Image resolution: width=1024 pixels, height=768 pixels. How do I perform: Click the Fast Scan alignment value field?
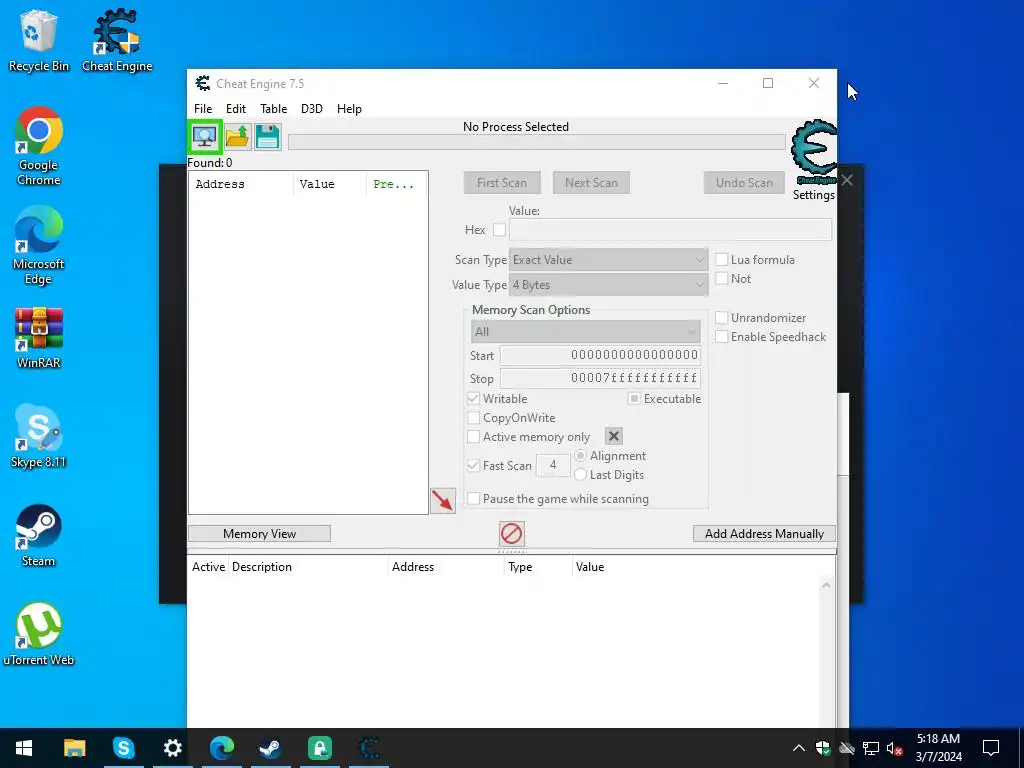(x=553, y=465)
